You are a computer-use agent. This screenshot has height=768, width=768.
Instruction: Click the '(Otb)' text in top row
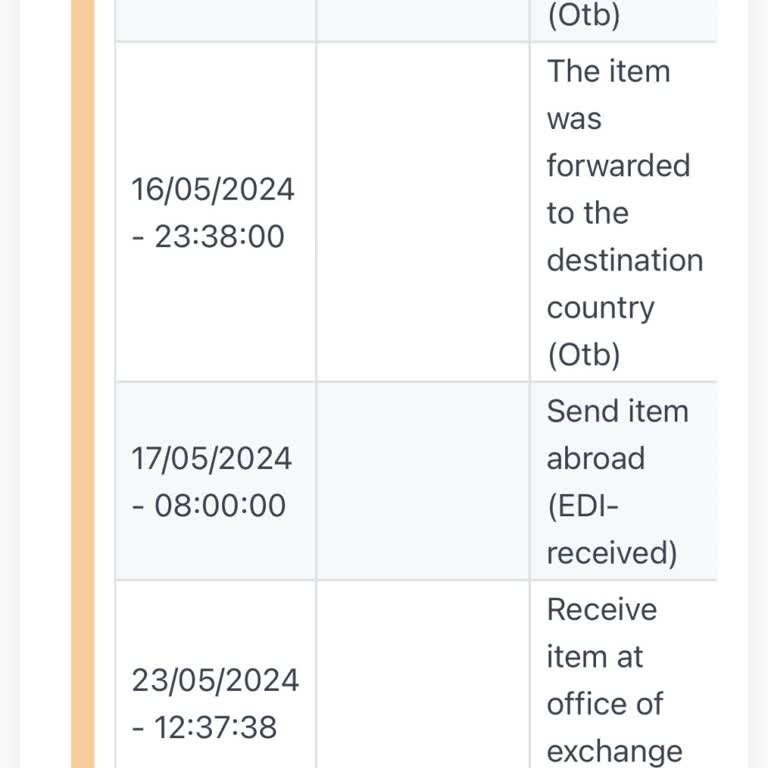(584, 16)
